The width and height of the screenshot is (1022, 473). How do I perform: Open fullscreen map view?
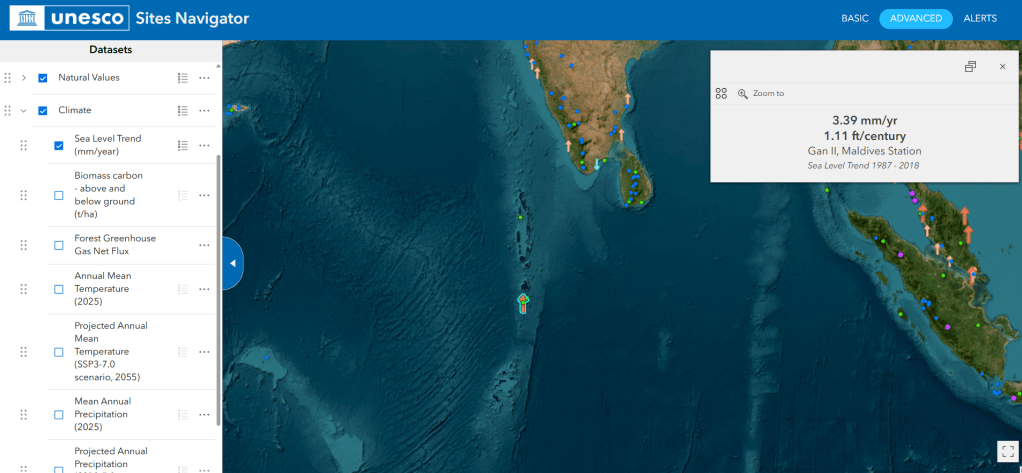(x=1006, y=450)
